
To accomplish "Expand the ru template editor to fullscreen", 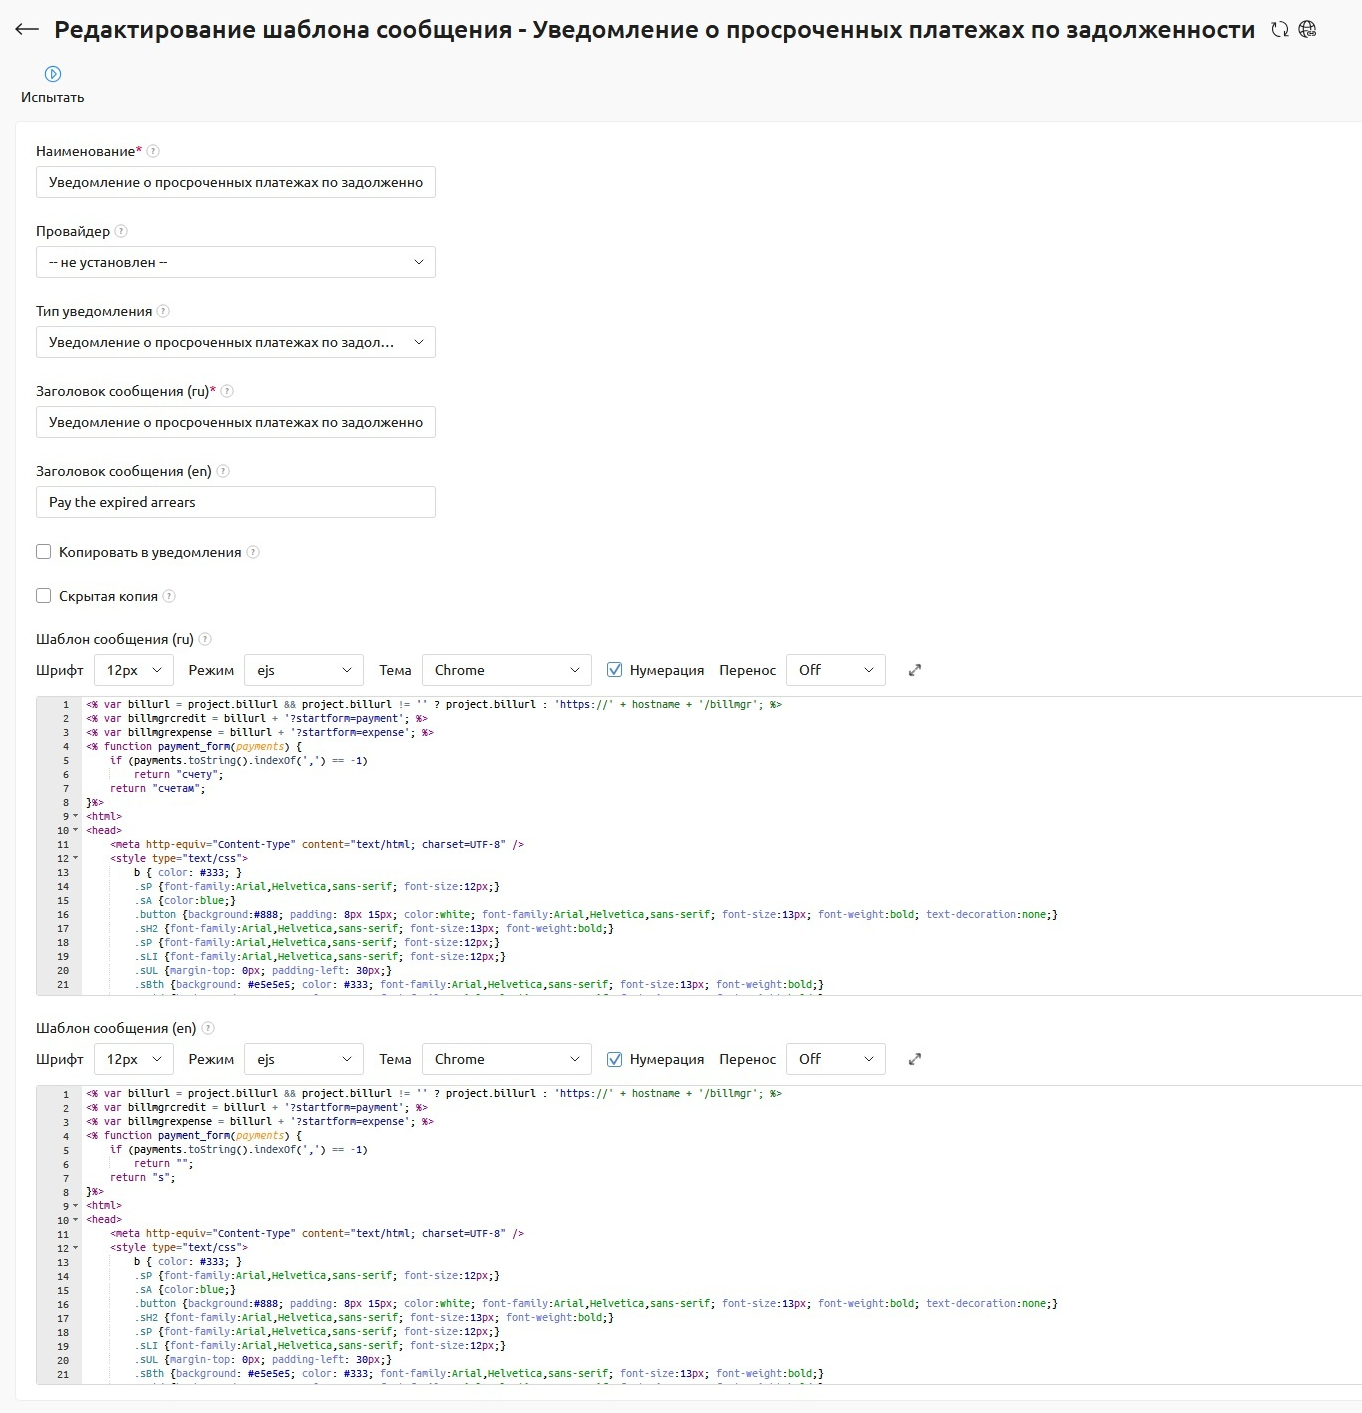I will [x=914, y=670].
